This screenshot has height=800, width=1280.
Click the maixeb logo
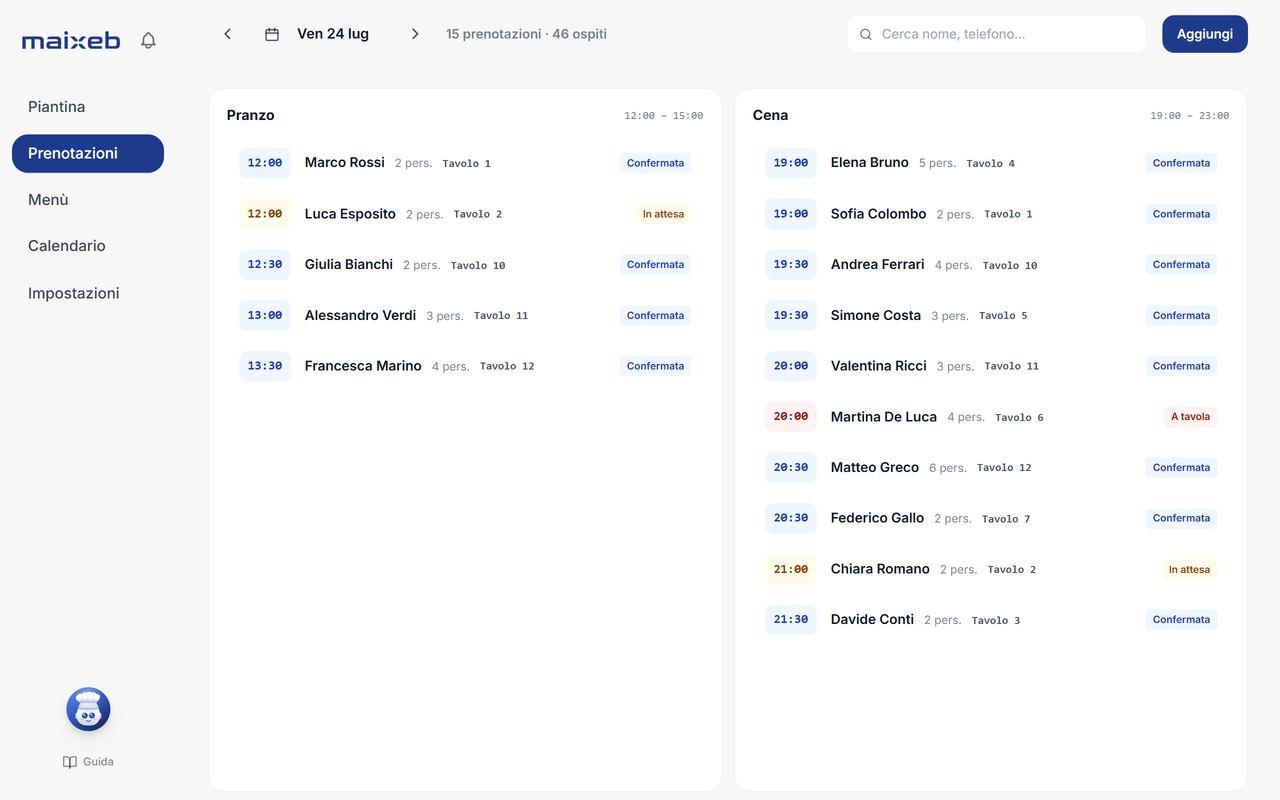tap(71, 41)
